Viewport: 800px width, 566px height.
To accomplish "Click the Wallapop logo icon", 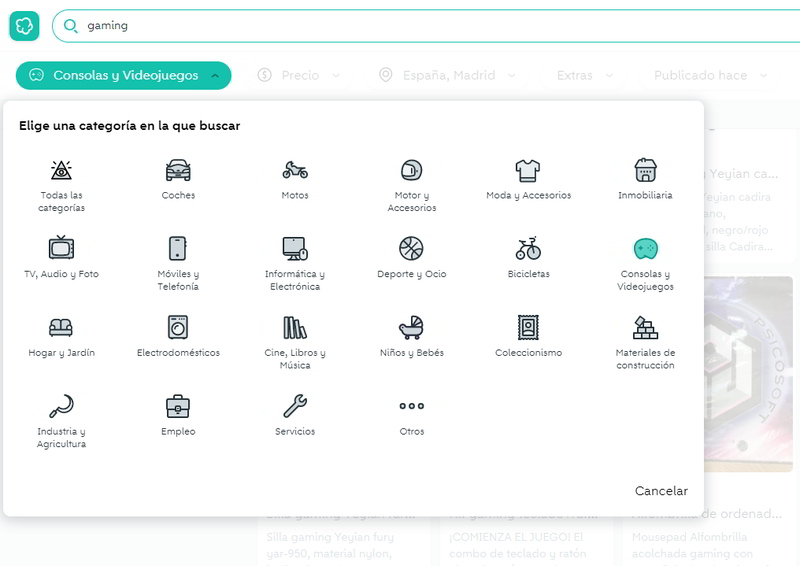I will 24,25.
